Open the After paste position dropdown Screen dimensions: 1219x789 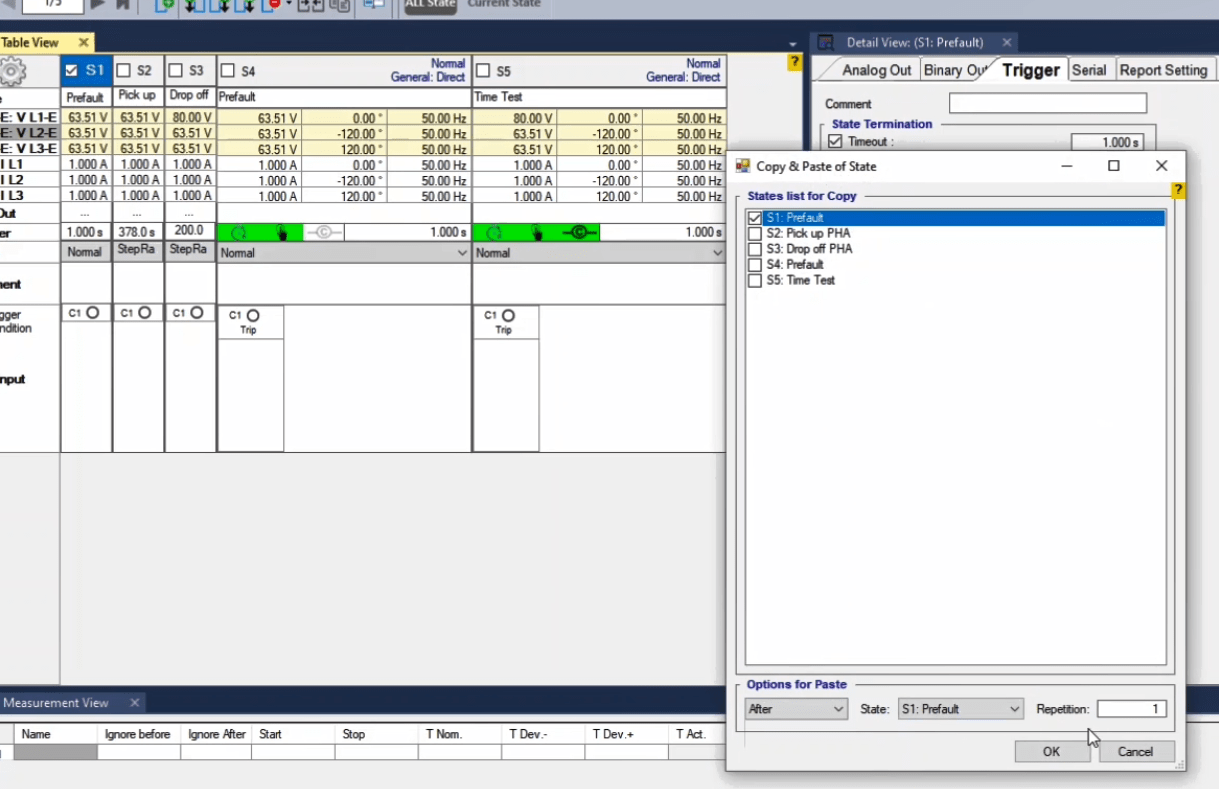point(797,709)
